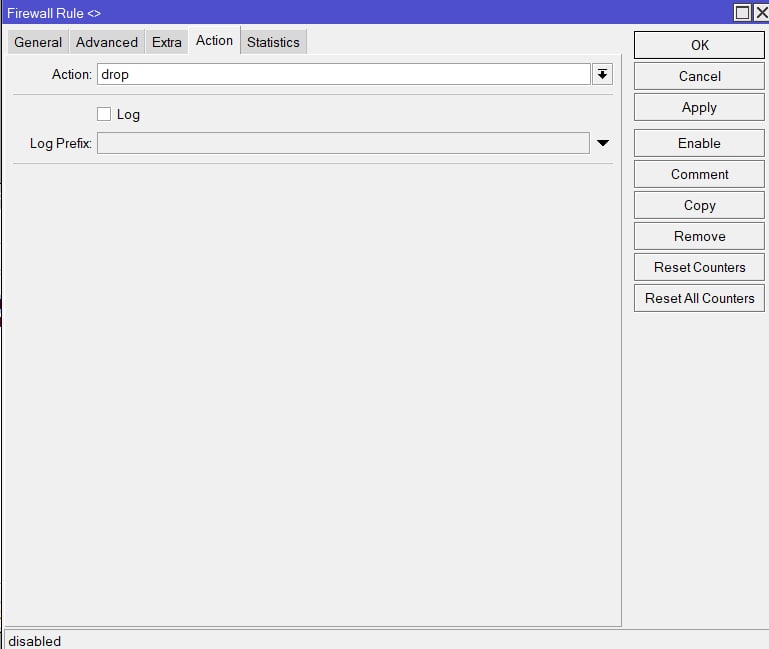Click the Action tab
769x649 pixels.
(214, 40)
